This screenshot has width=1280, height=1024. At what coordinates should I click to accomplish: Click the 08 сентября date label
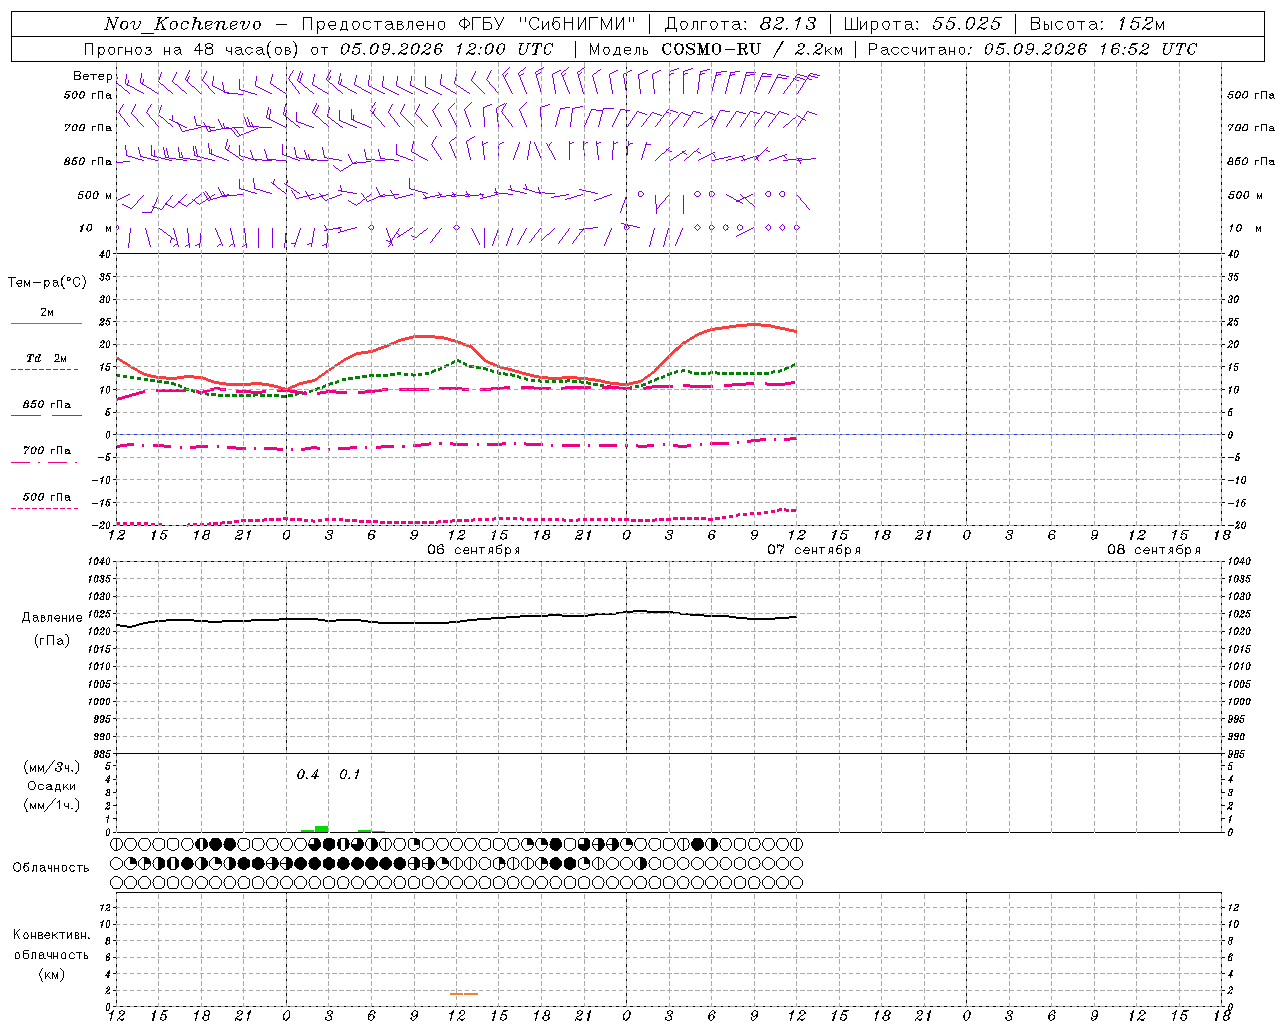click(1154, 550)
